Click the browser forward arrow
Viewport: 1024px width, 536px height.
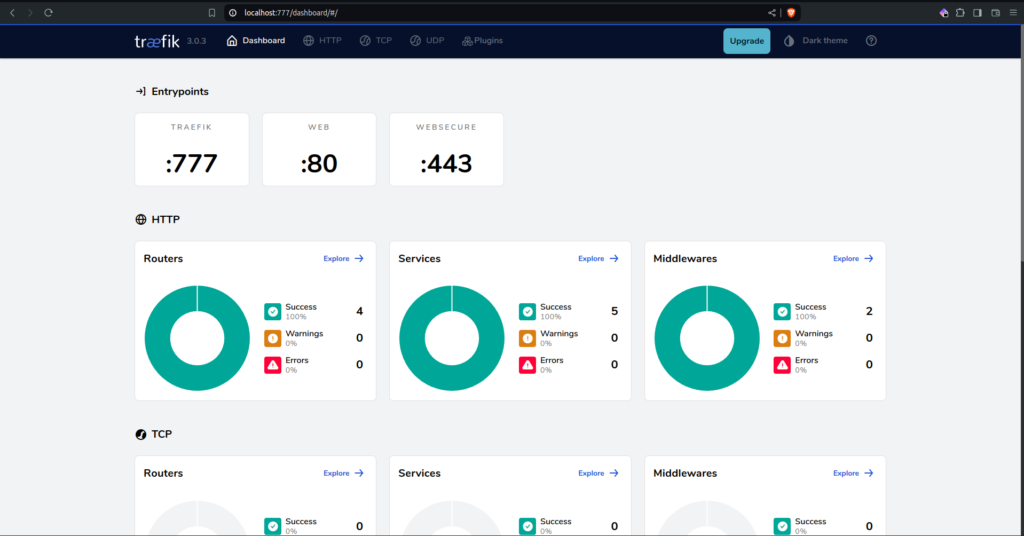pyautogui.click(x=30, y=12)
